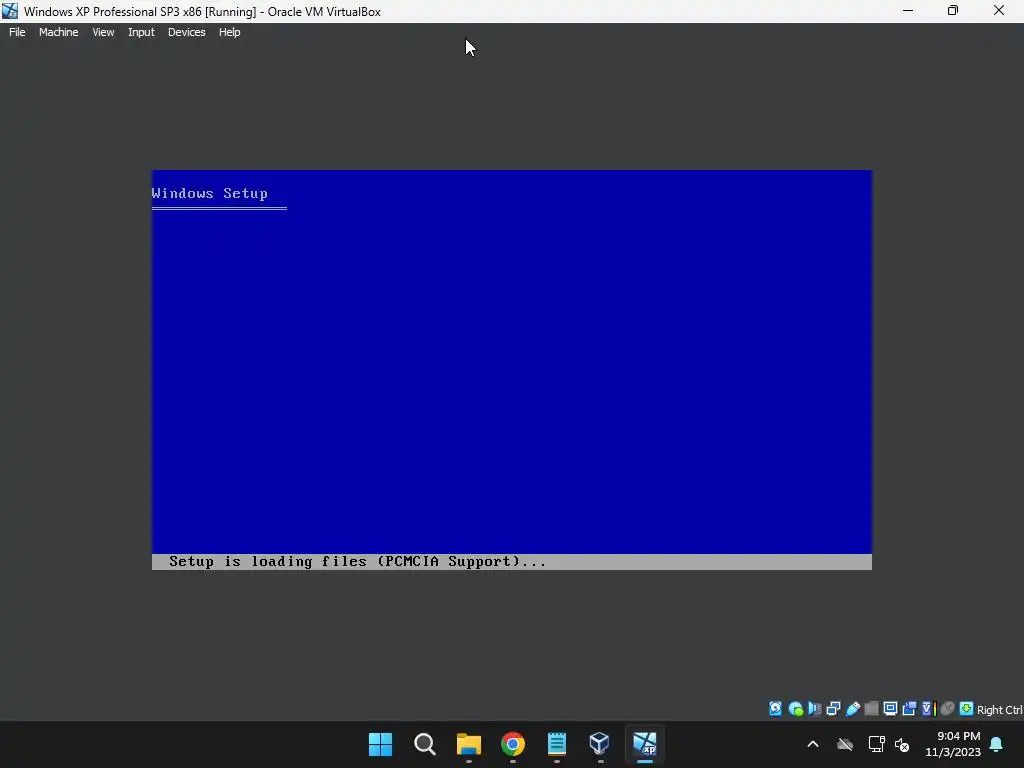Open the View menu
The height and width of the screenshot is (768, 1024).
[103, 32]
